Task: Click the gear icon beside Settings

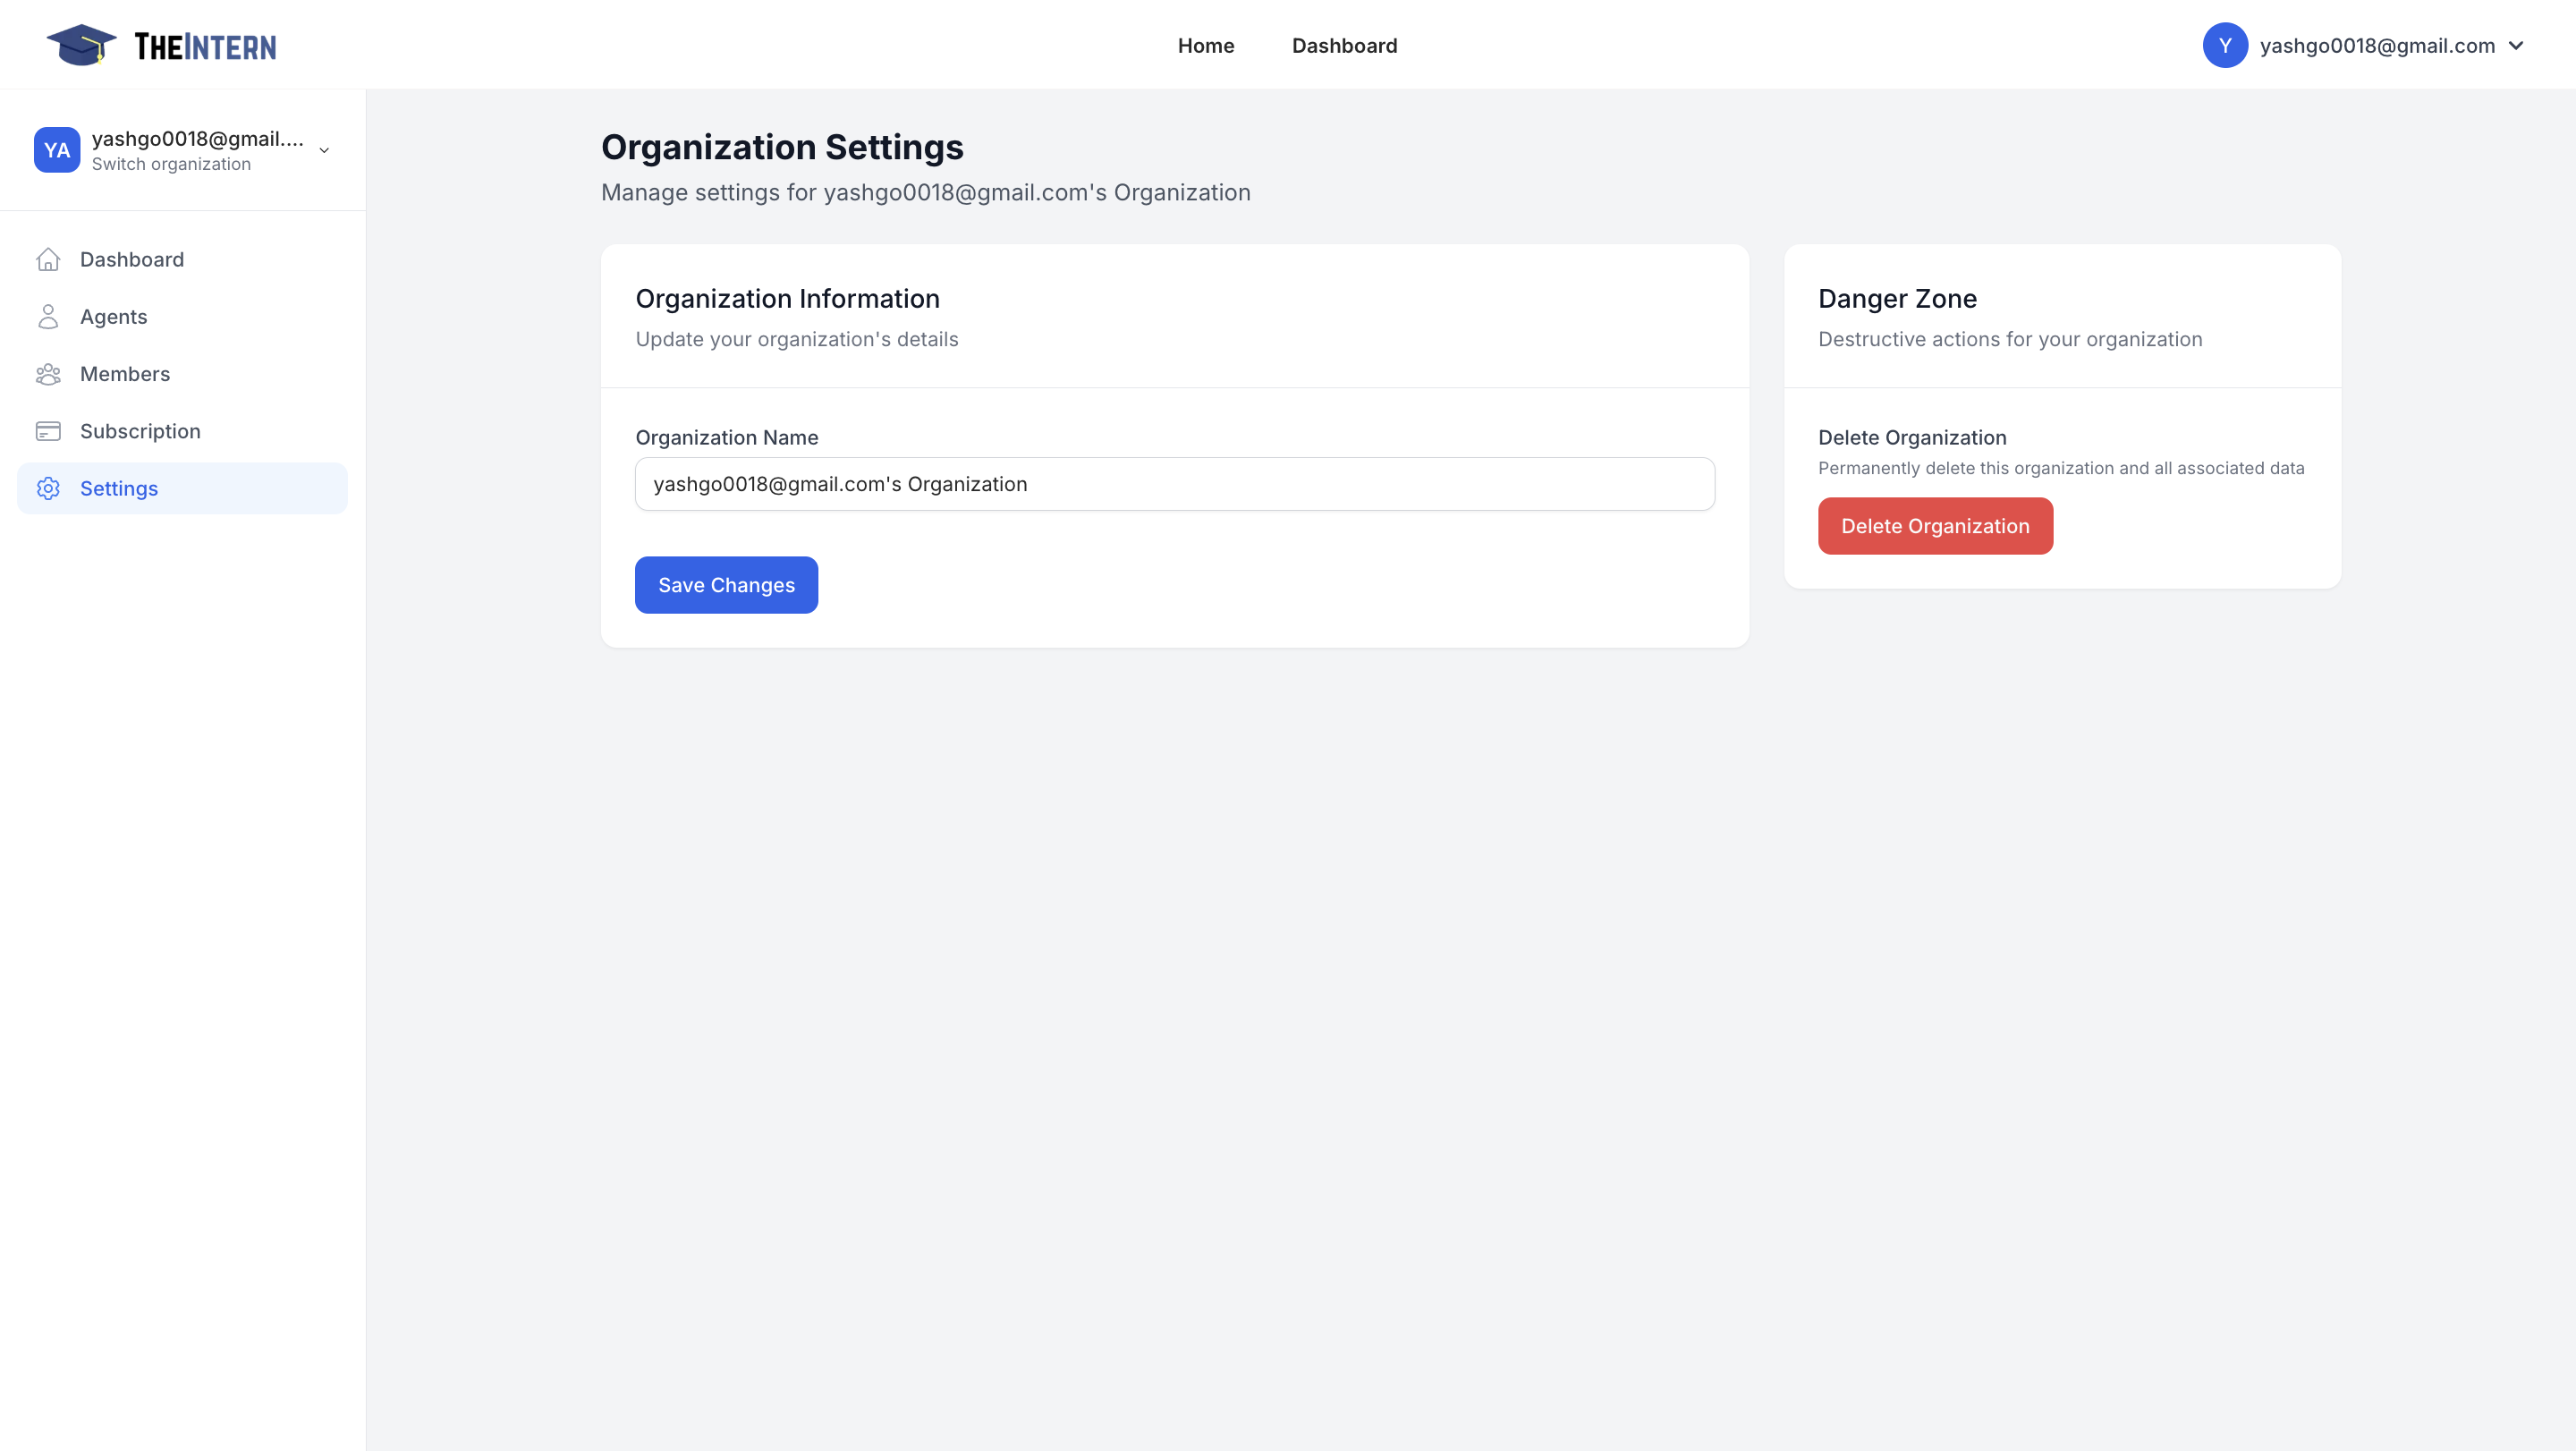Action: click(49, 488)
